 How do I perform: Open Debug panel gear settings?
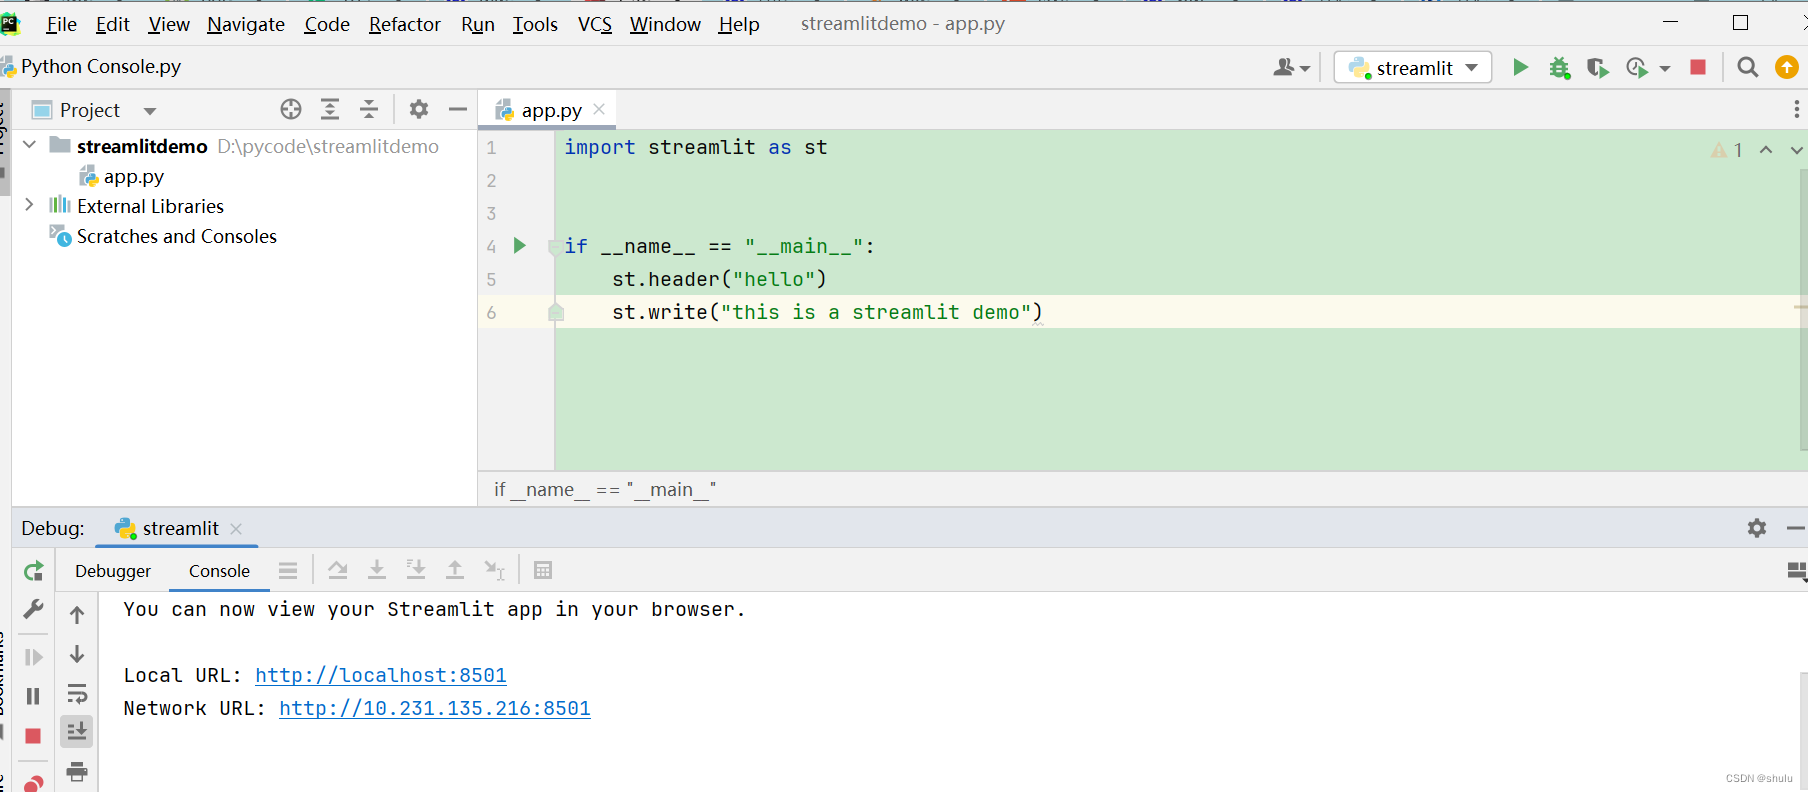[1757, 528]
